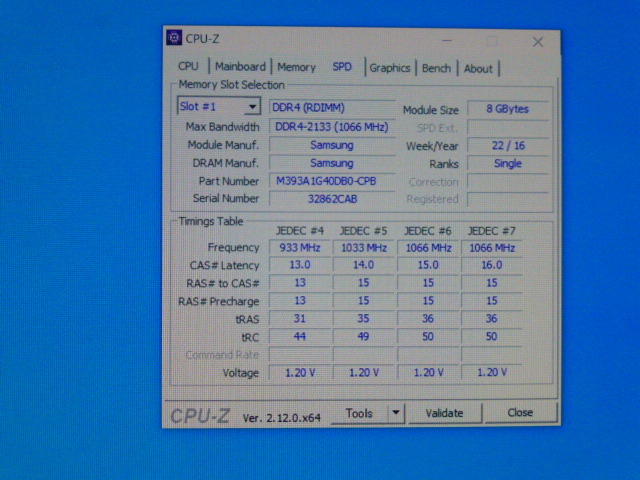Click the Single ranks value
The height and width of the screenshot is (480, 640).
pos(507,163)
